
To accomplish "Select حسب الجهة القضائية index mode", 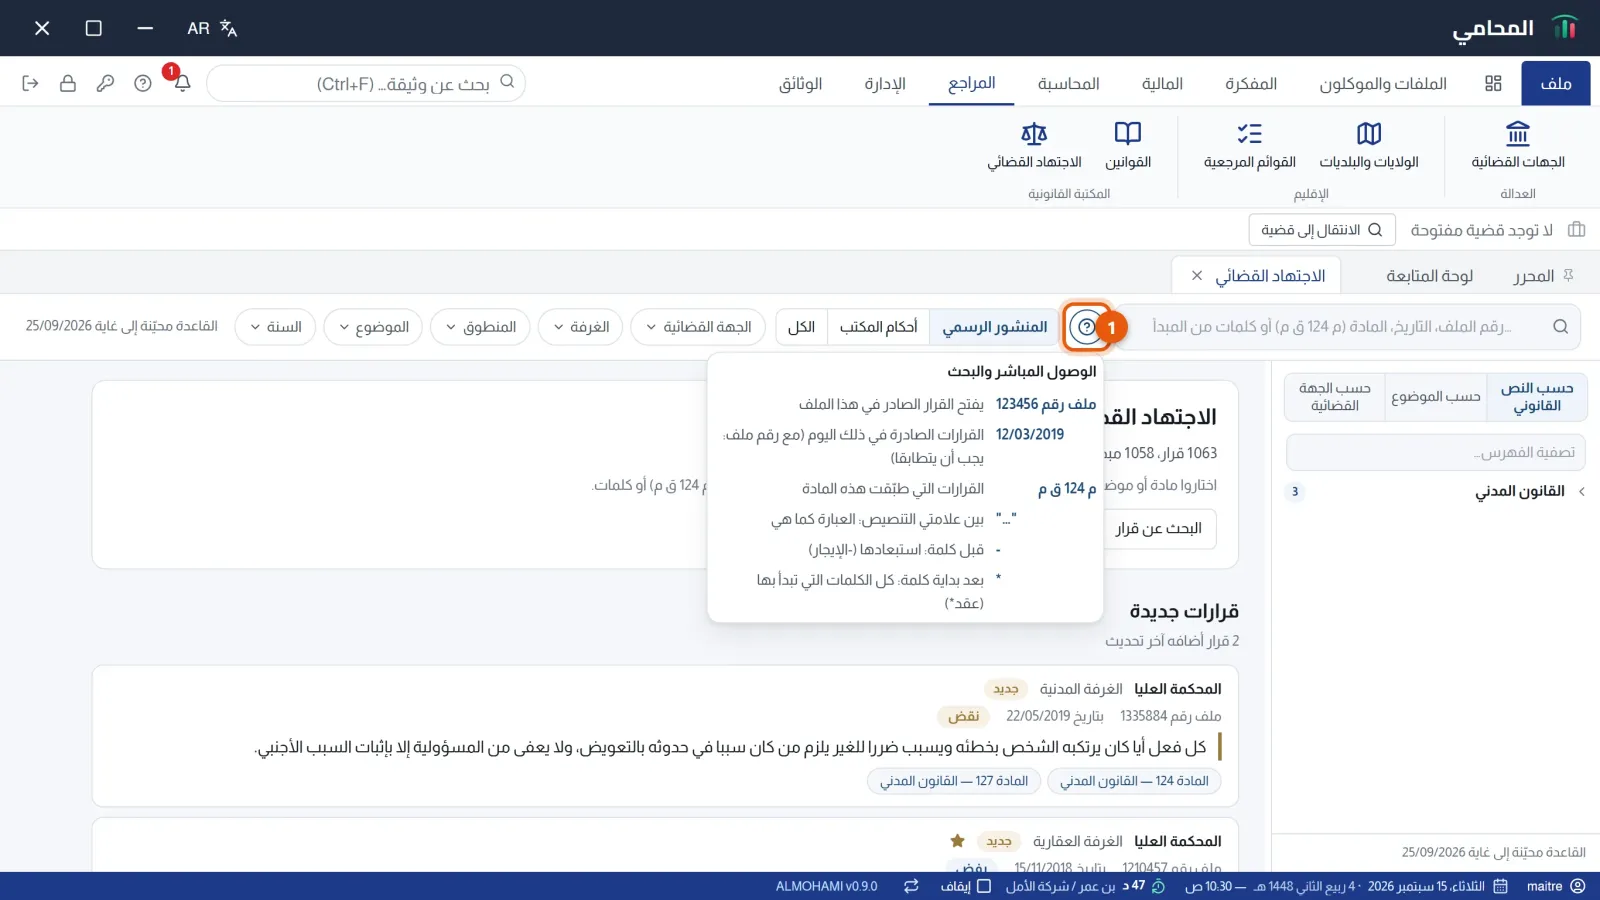I will pyautogui.click(x=1335, y=397).
